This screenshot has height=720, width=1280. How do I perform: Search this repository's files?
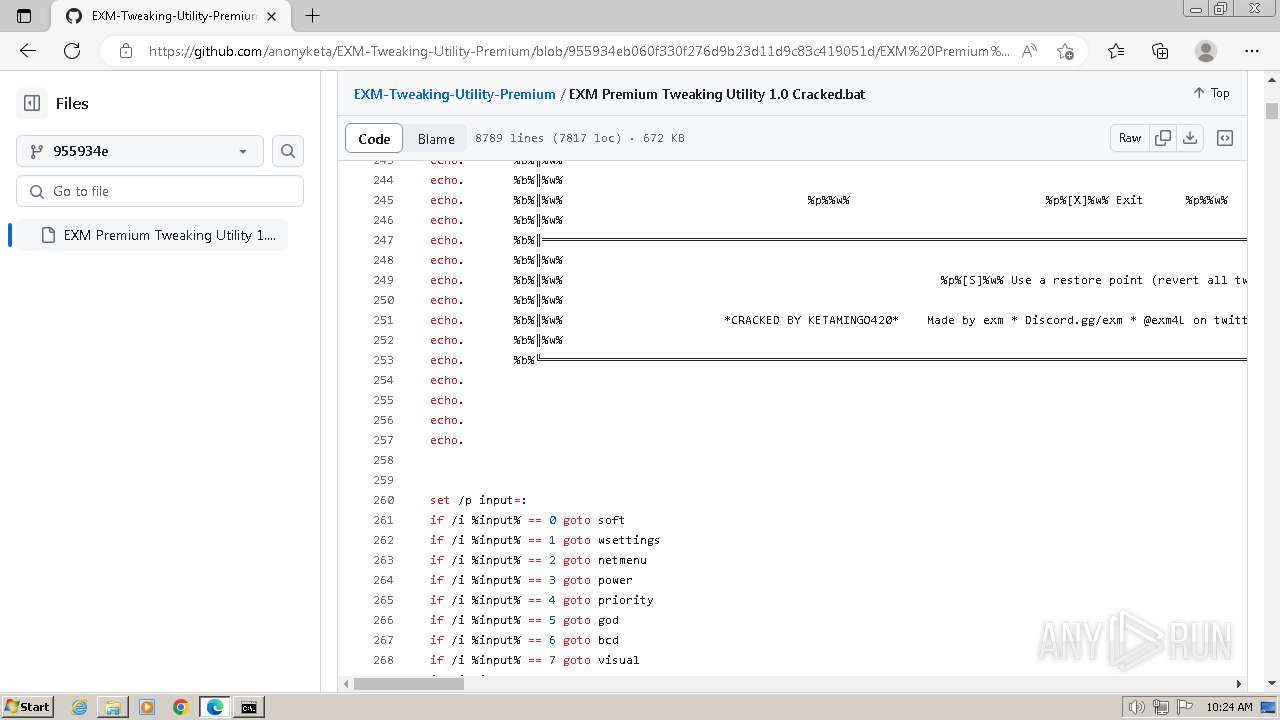tap(288, 151)
